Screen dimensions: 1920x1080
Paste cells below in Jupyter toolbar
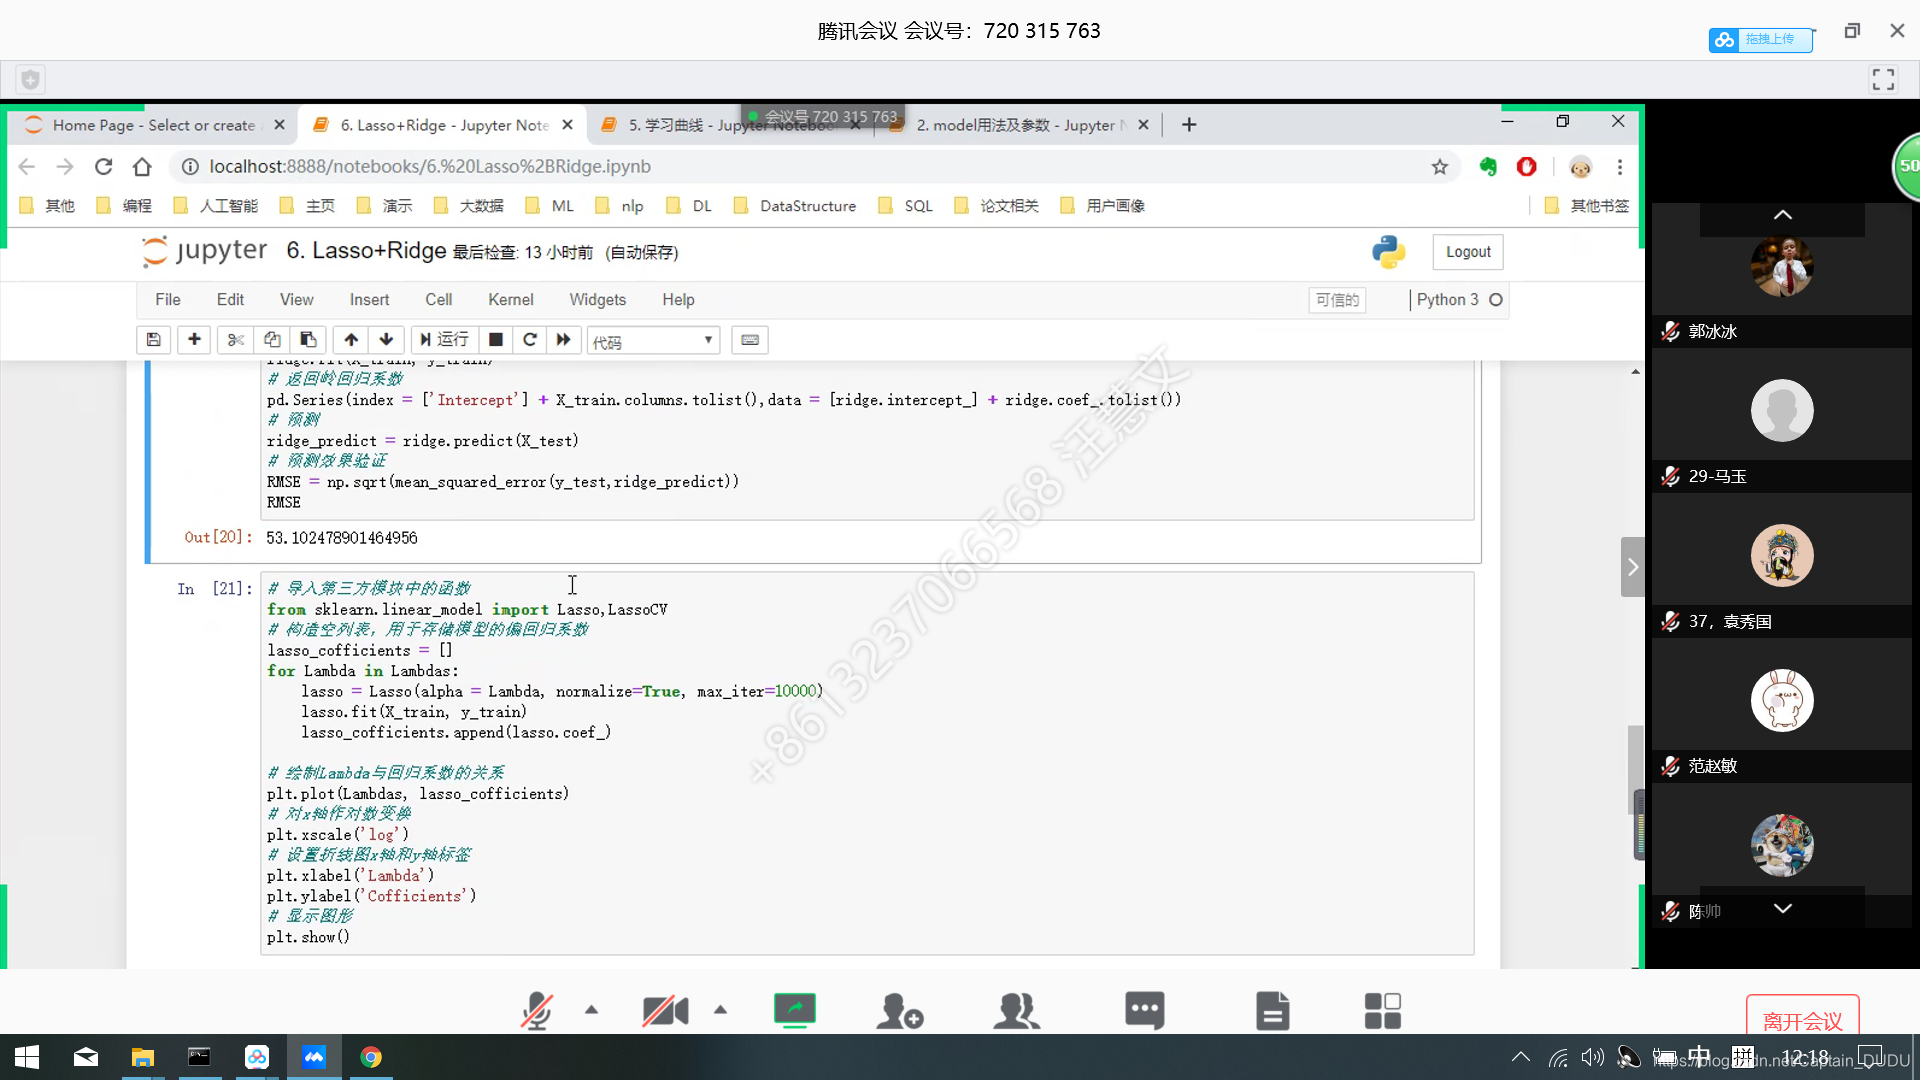pos(308,340)
